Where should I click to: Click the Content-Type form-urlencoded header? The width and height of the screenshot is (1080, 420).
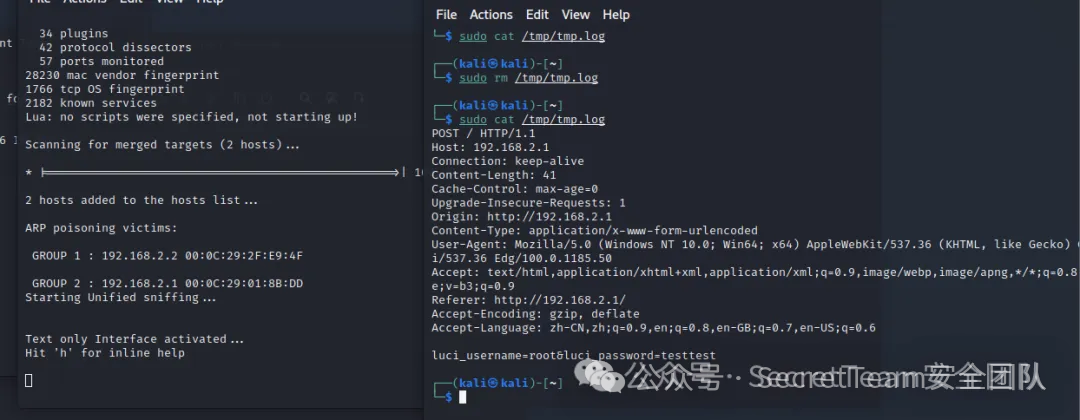[594, 231]
